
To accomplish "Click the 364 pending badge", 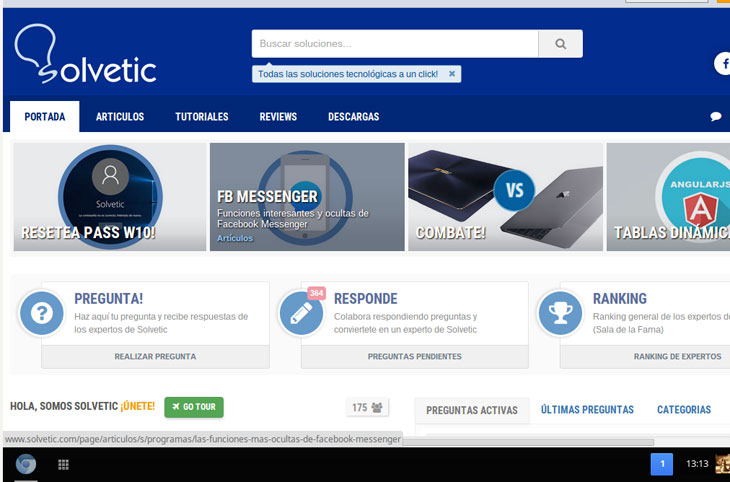I will point(316,293).
